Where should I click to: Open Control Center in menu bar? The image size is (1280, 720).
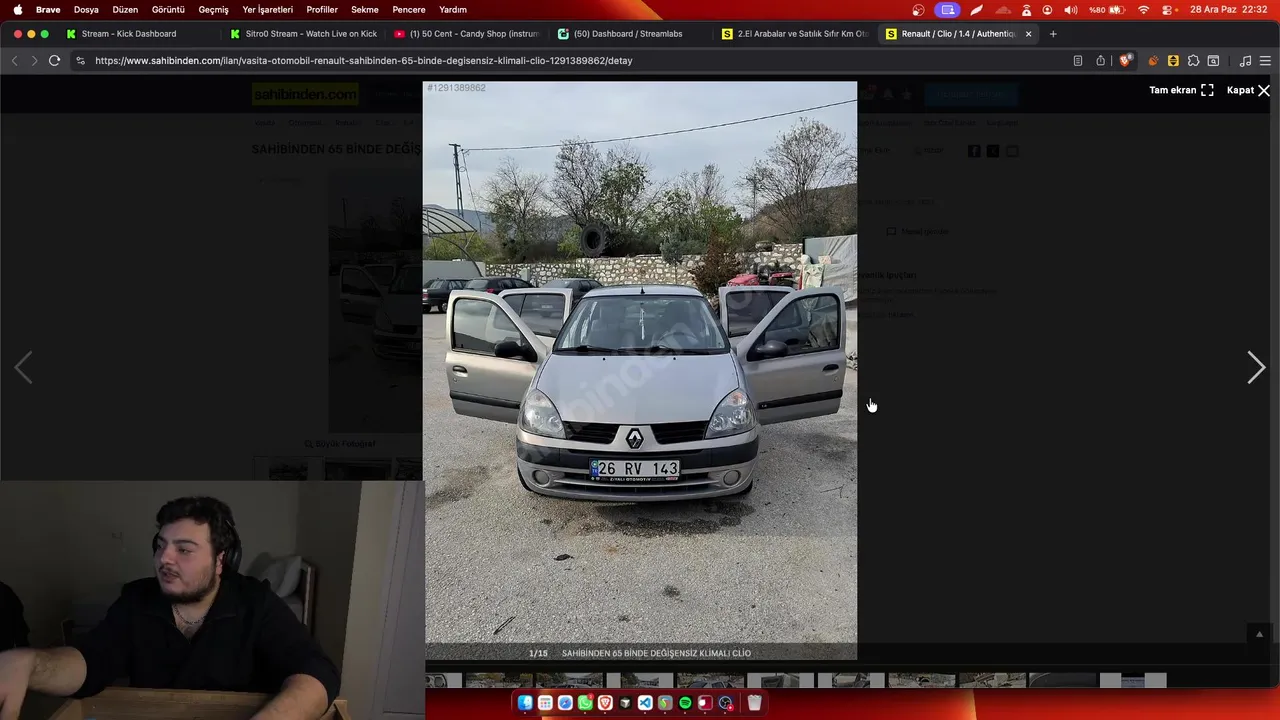[1167, 10]
